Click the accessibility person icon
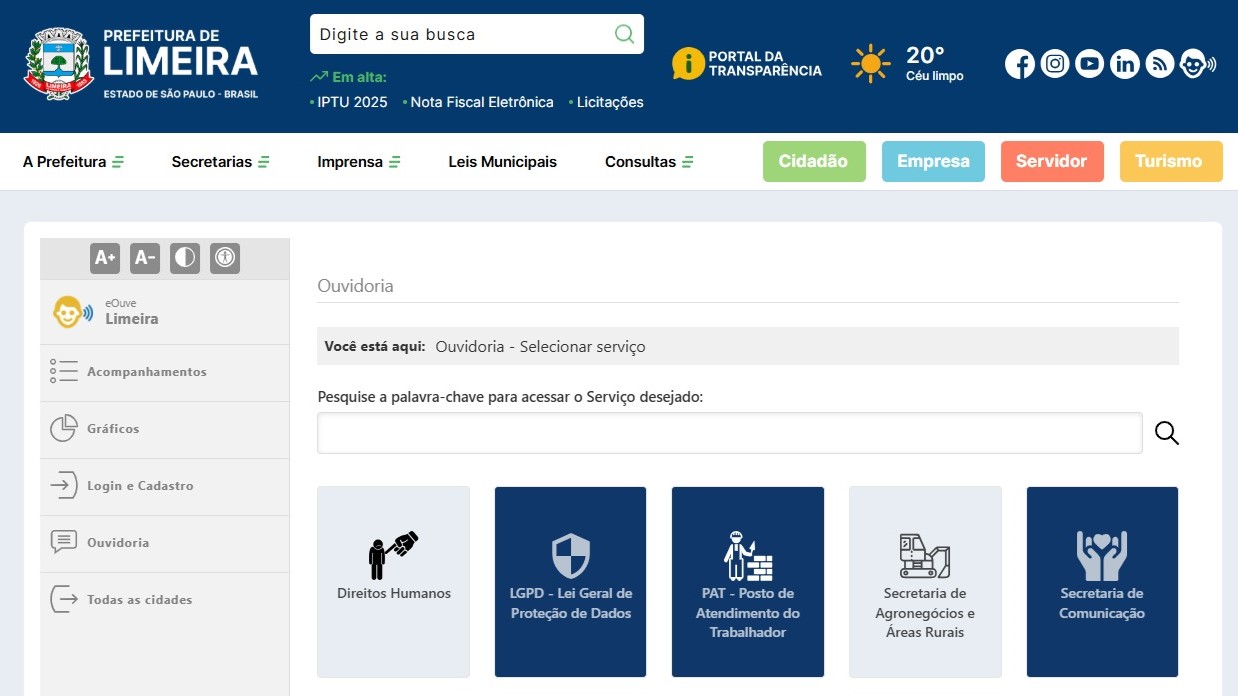Screen dimensions: 1238x696 pyautogui.click(x=225, y=258)
